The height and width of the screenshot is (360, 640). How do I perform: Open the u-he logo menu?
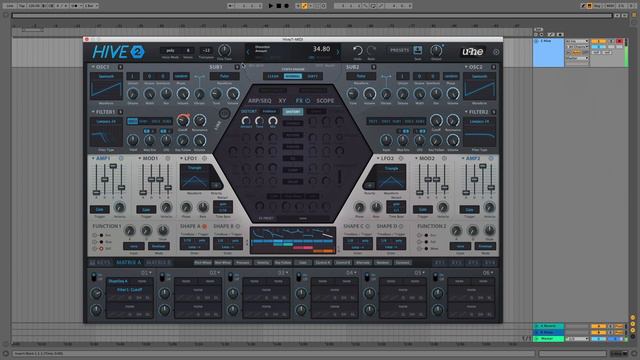tap(472, 51)
